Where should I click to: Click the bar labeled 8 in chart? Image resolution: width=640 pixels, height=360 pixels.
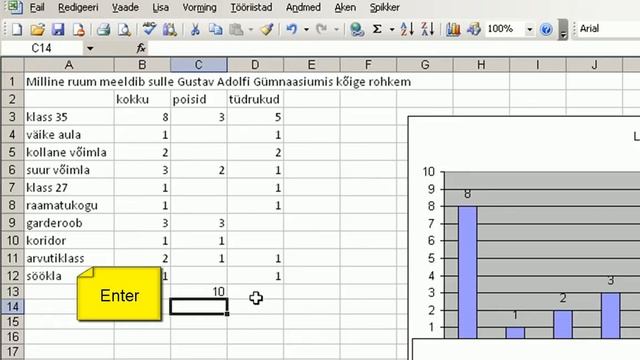pos(467,272)
